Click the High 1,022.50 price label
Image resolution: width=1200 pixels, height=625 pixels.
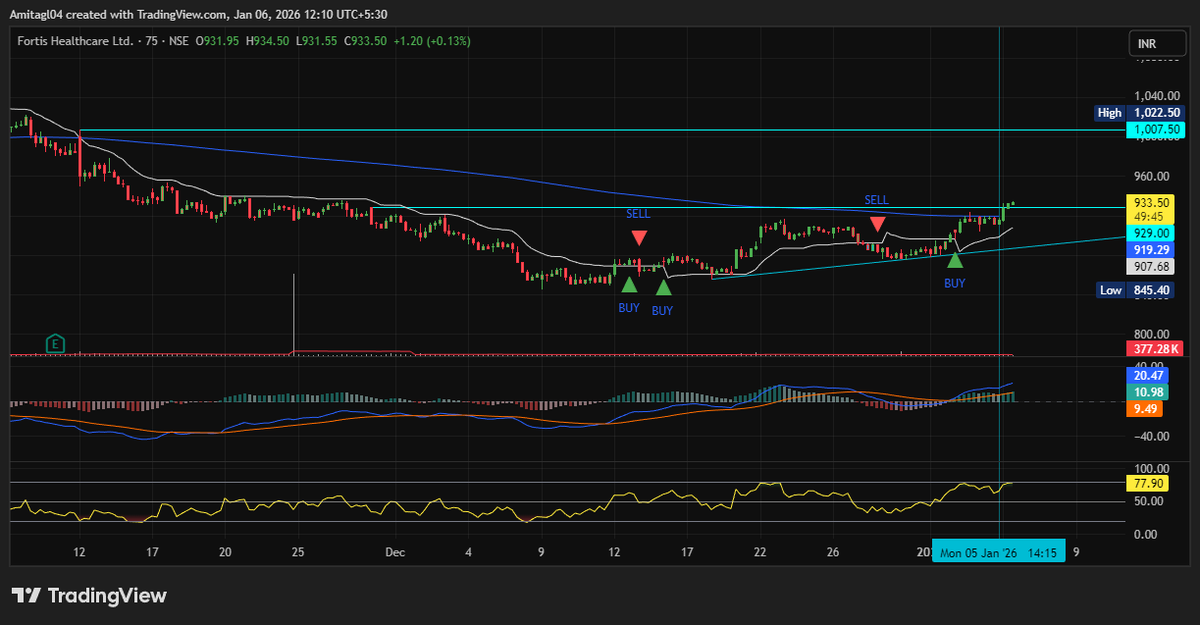1140,113
